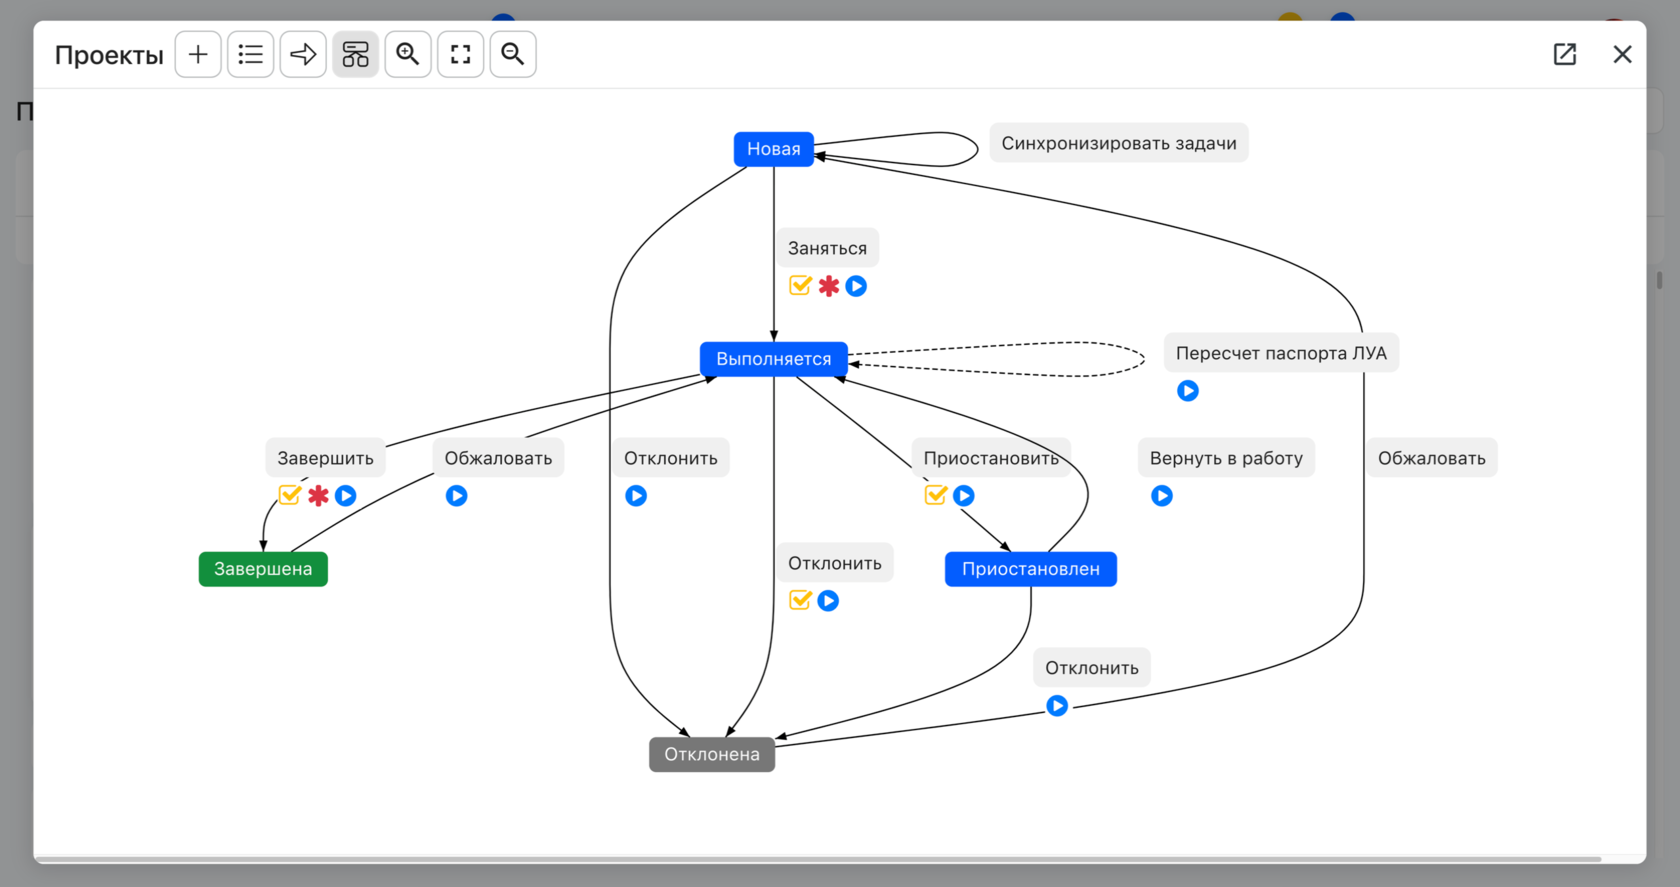Click play icon under Пересчет паспорта ЛУА

coord(1188,391)
